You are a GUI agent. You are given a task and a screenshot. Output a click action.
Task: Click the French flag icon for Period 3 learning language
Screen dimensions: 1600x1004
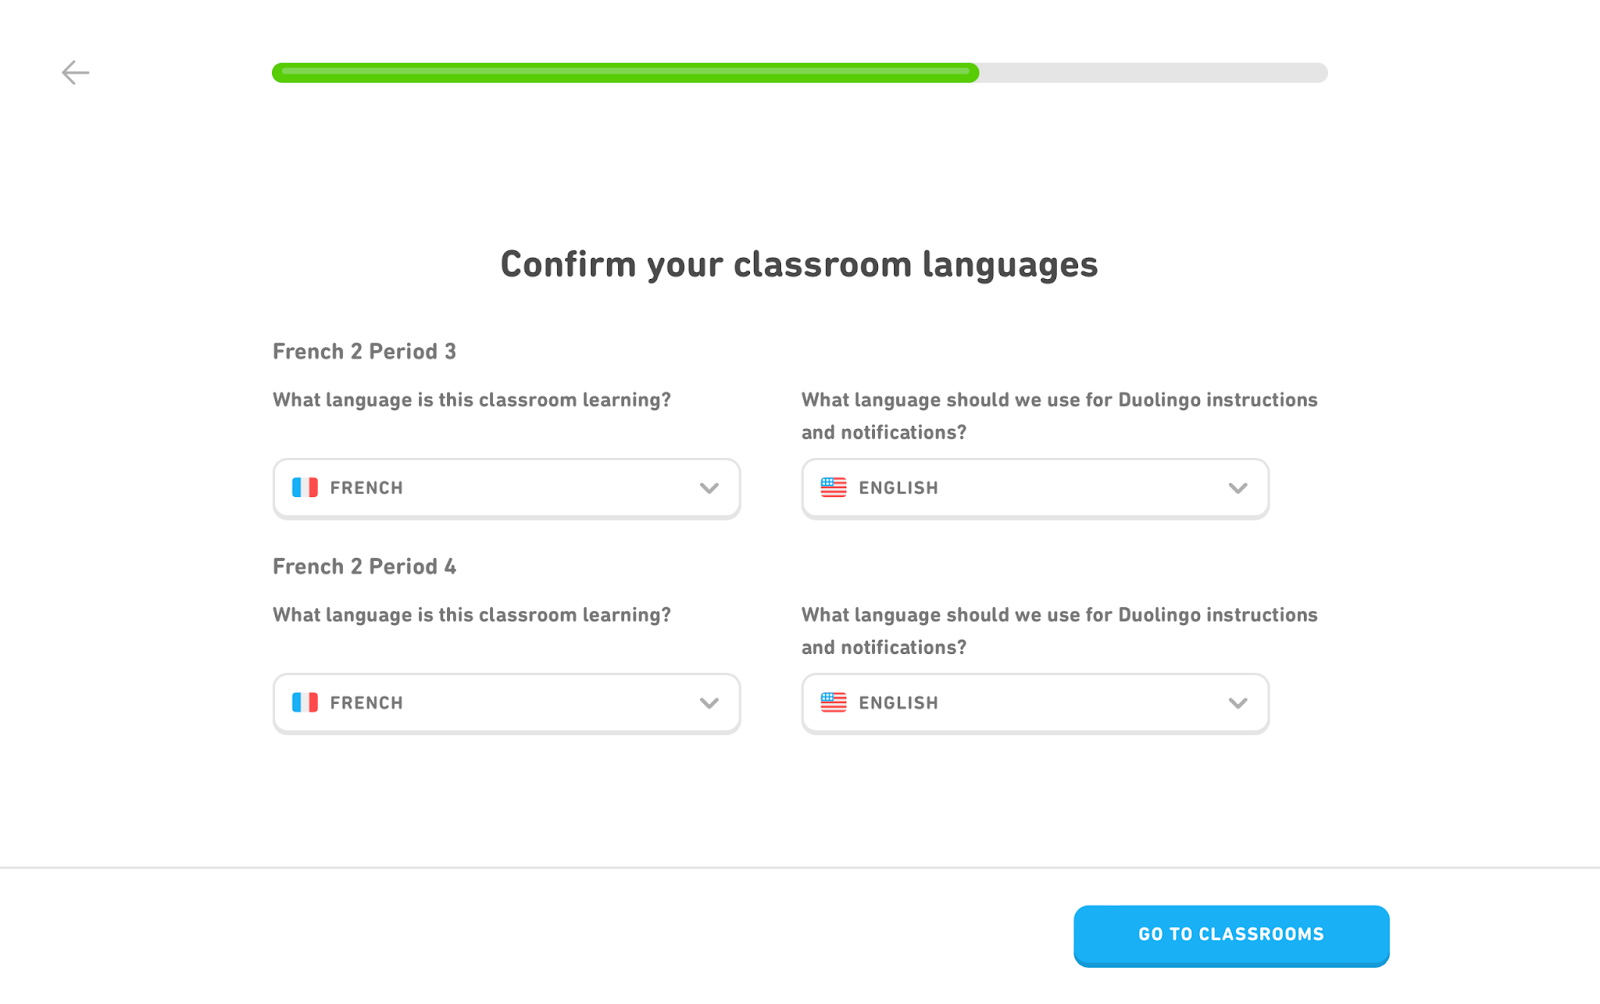coord(306,488)
